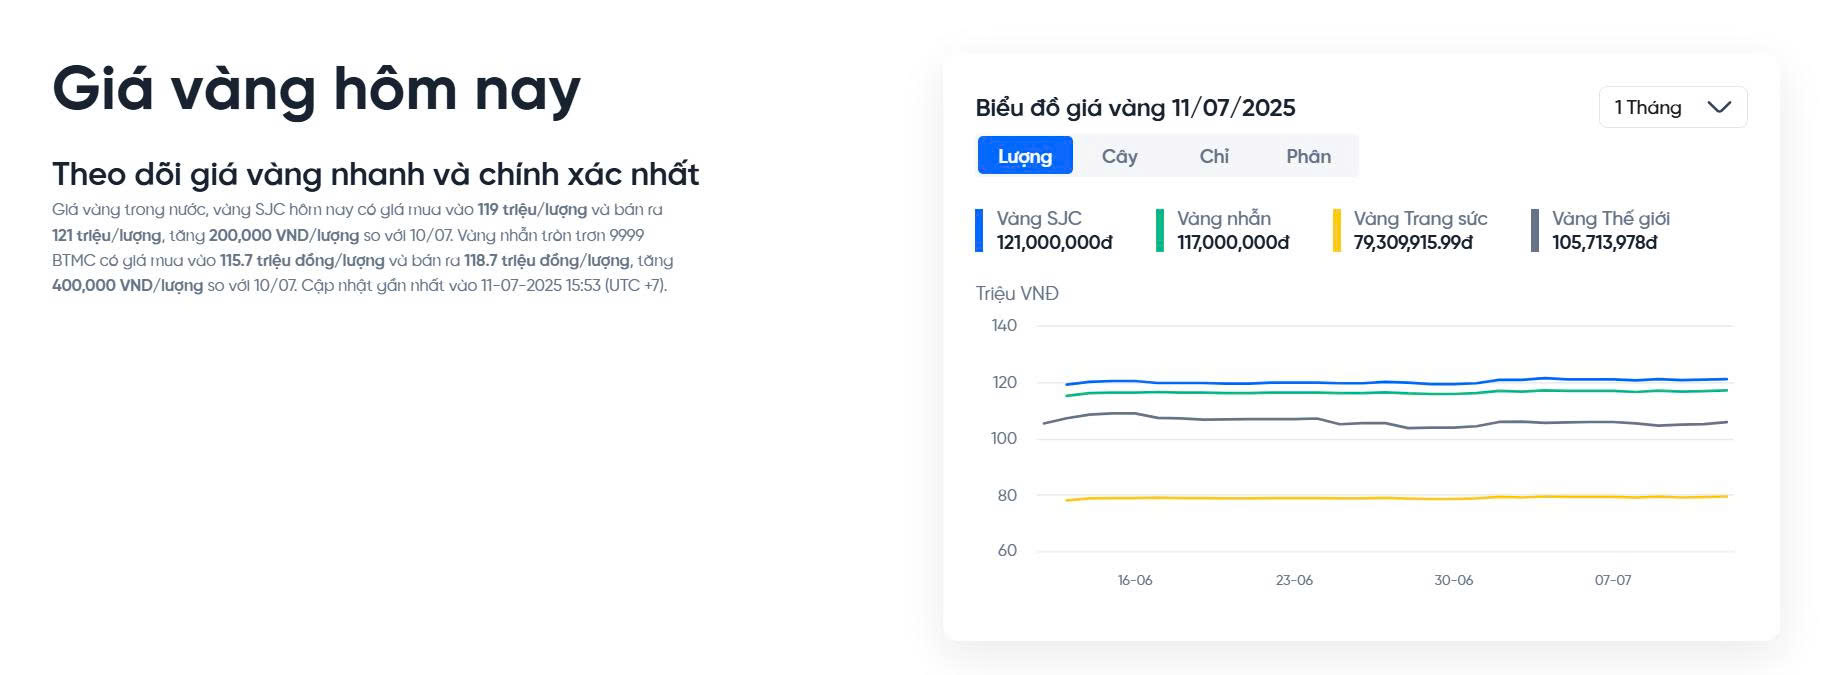Switch to the Cây unit tab
The height and width of the screenshot is (675, 1836).
[1119, 156]
